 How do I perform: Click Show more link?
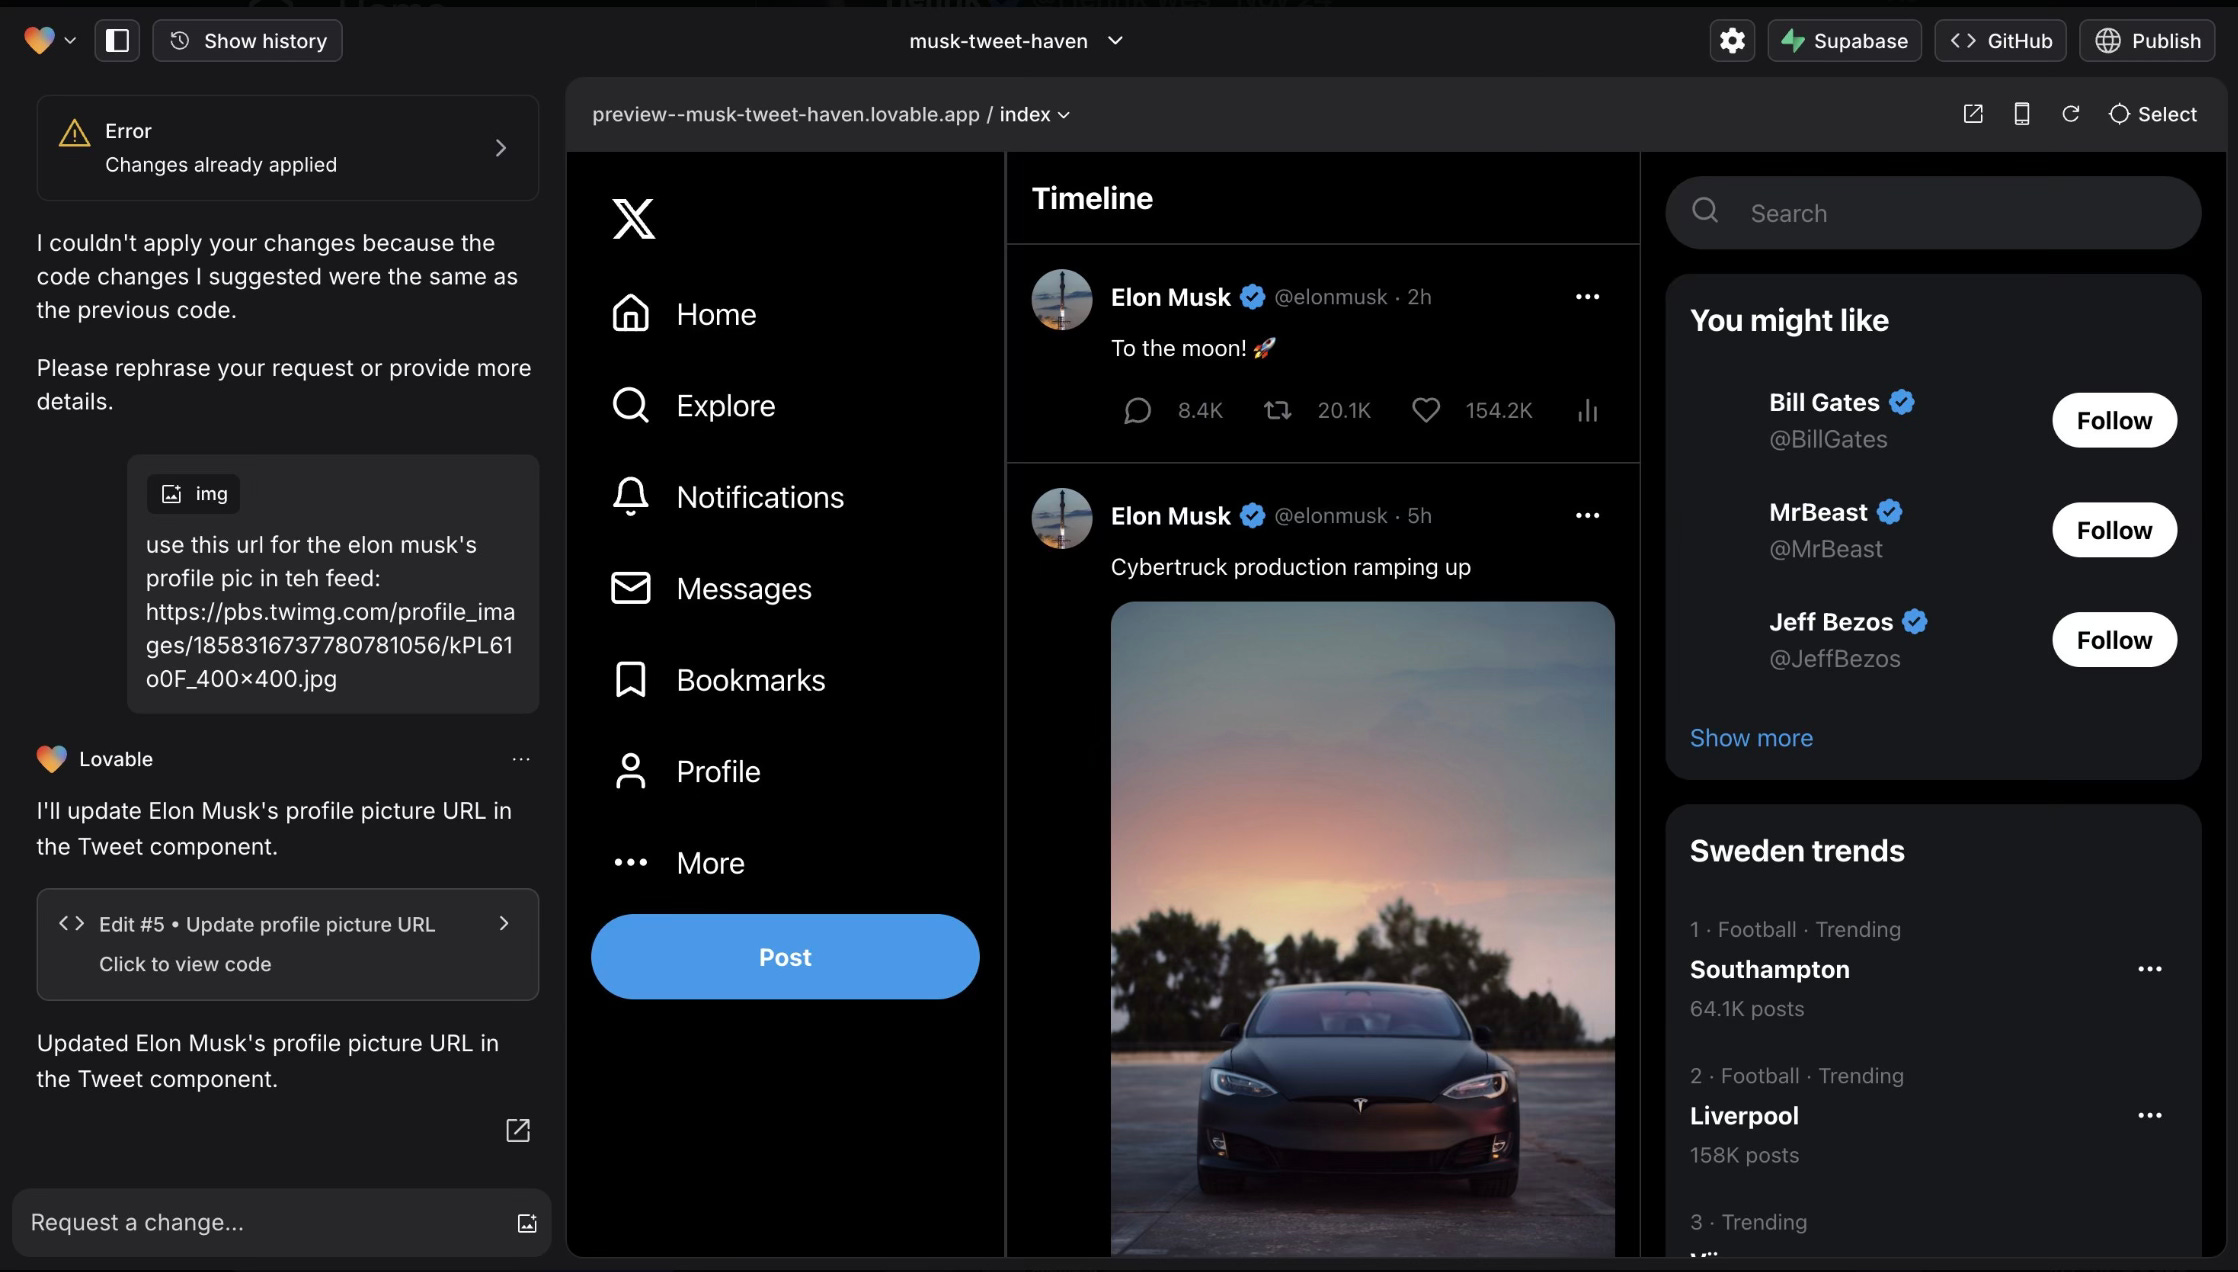tap(1751, 738)
